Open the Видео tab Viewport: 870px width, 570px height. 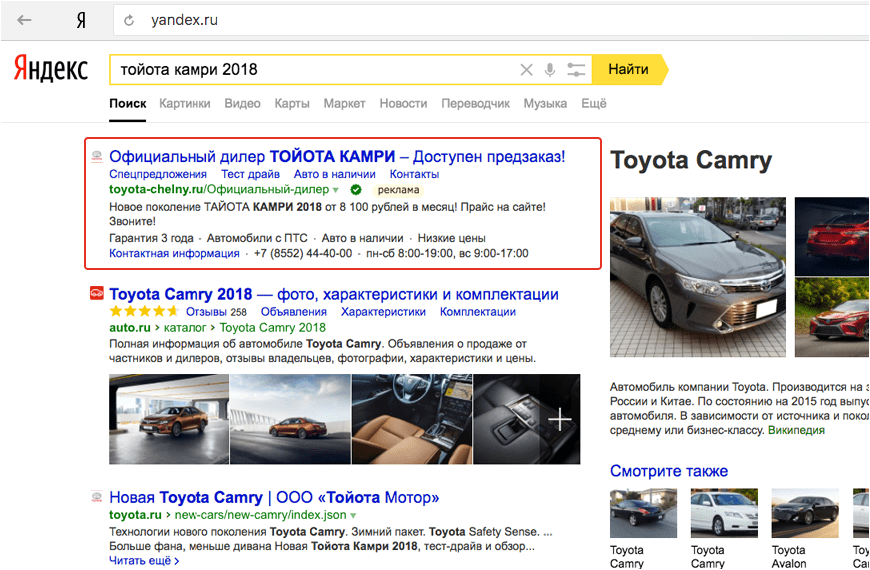pyautogui.click(x=242, y=104)
